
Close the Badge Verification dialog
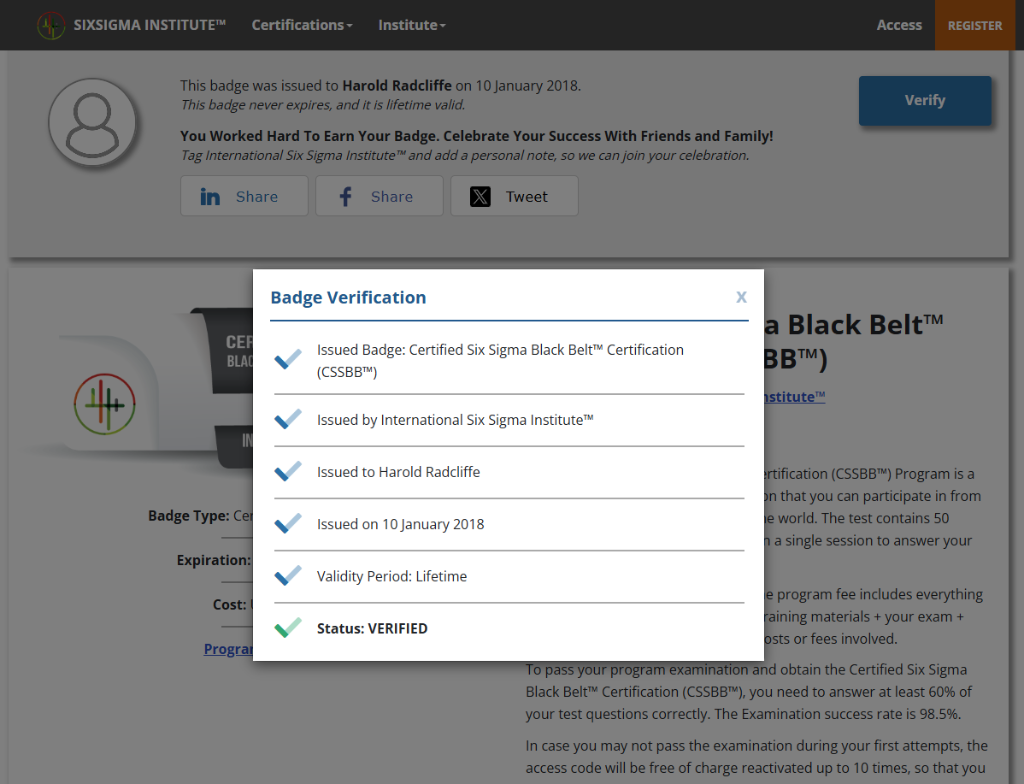point(741,297)
